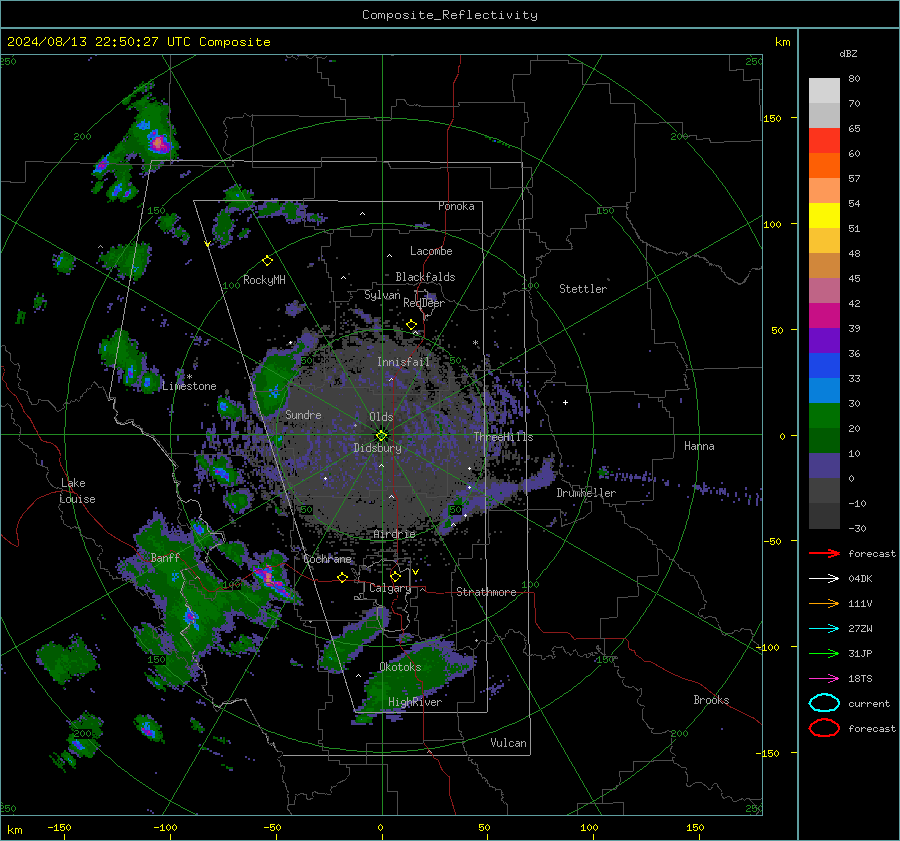Click the ThreeHills label on map
Viewport: 900px width, 841px height.
503,437
